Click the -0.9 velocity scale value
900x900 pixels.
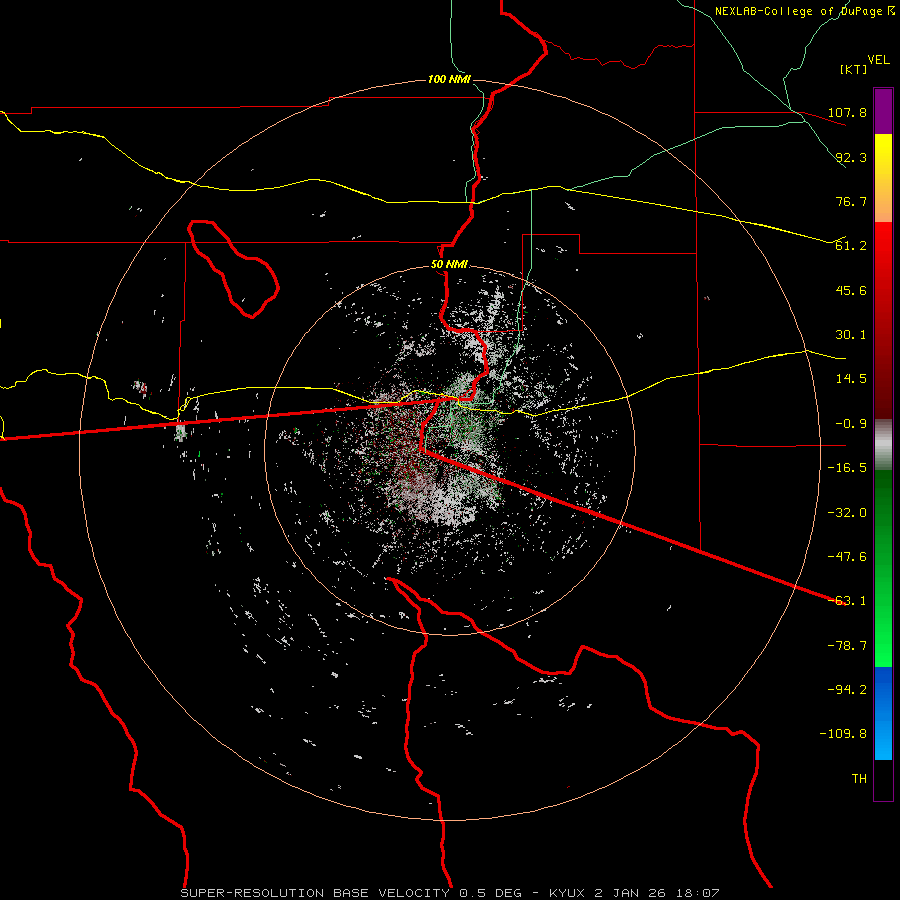pos(851,424)
